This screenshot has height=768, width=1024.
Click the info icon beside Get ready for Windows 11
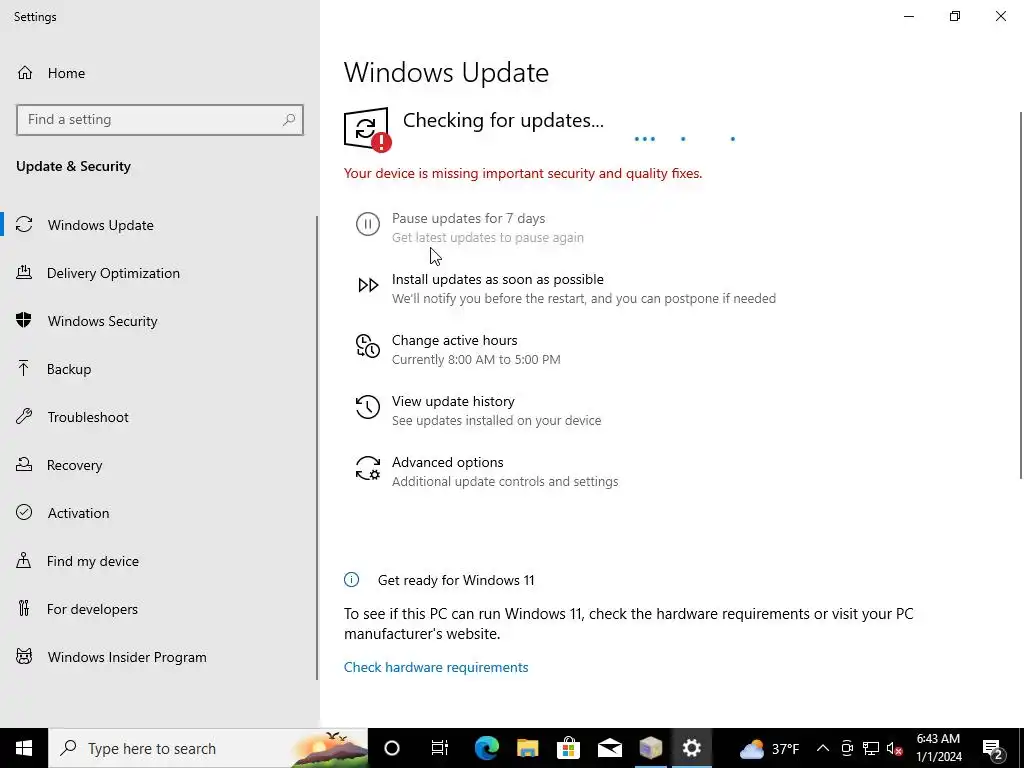pos(351,579)
